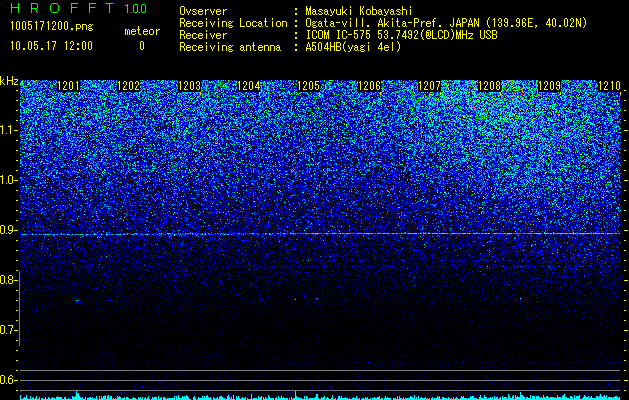Screen dimensions: 629x400
Task: Click observer name Masayuki Kobayashi
Action: [x=359, y=11]
